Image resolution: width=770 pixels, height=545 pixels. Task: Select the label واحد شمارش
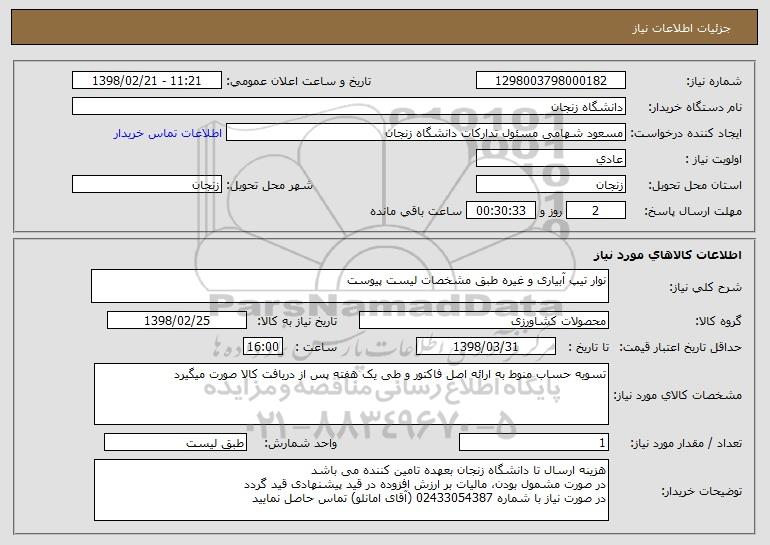(x=301, y=443)
